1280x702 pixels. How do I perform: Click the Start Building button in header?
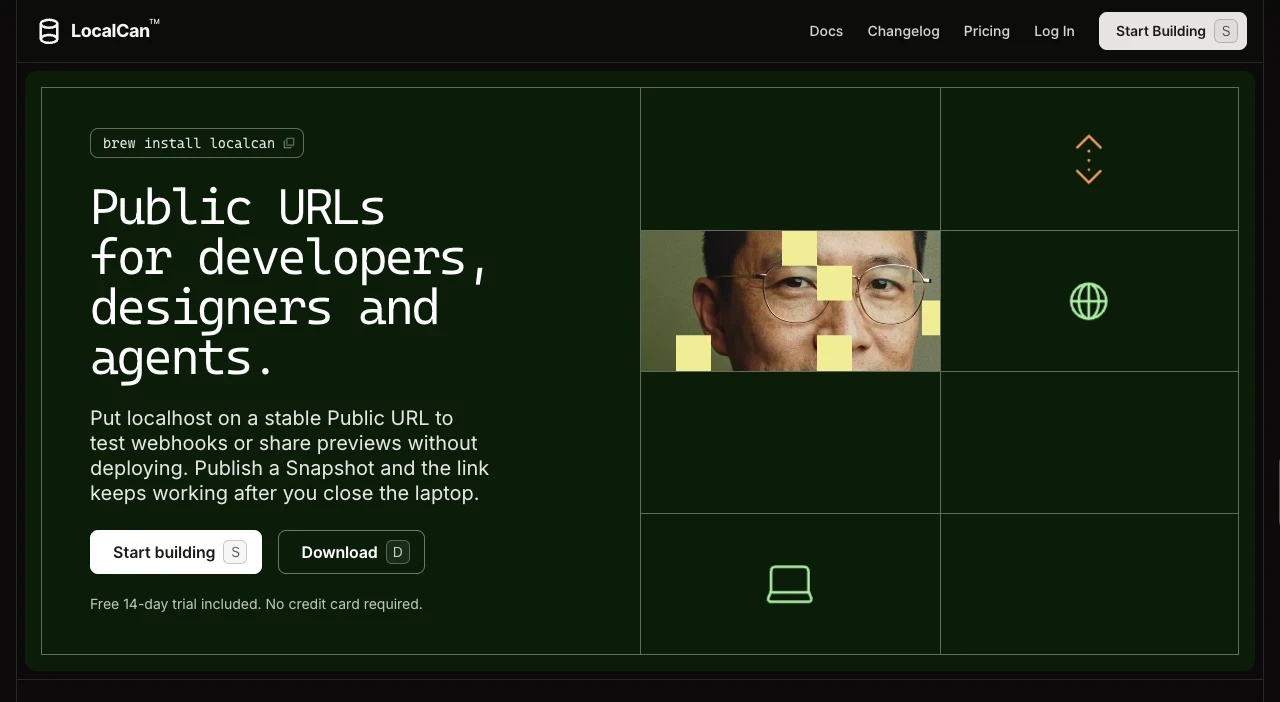(x=1173, y=31)
